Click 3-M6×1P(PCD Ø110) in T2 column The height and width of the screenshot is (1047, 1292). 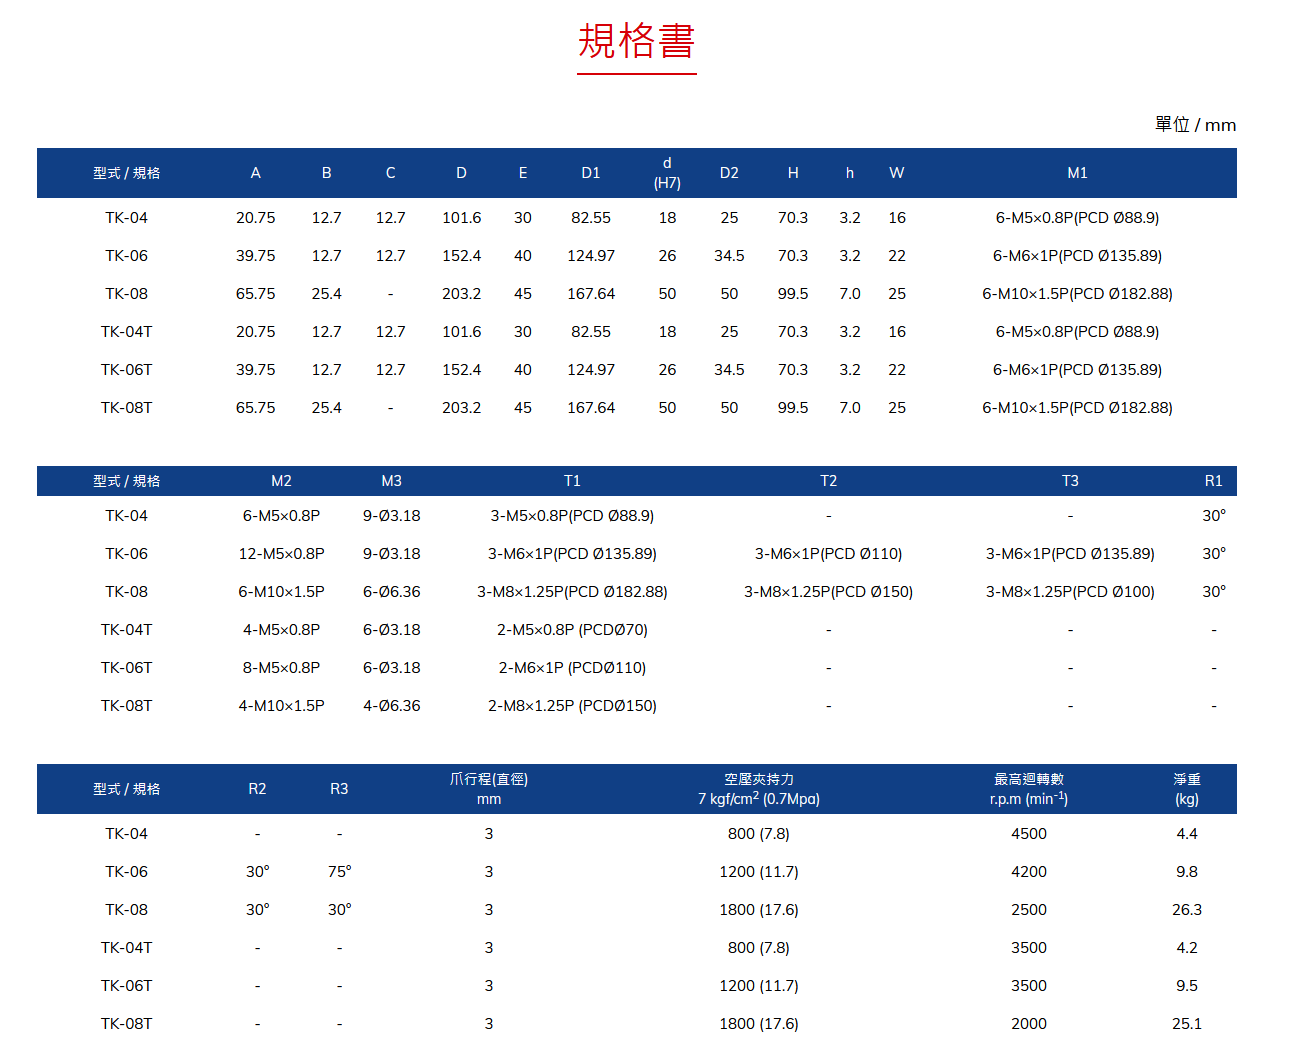pos(828,554)
